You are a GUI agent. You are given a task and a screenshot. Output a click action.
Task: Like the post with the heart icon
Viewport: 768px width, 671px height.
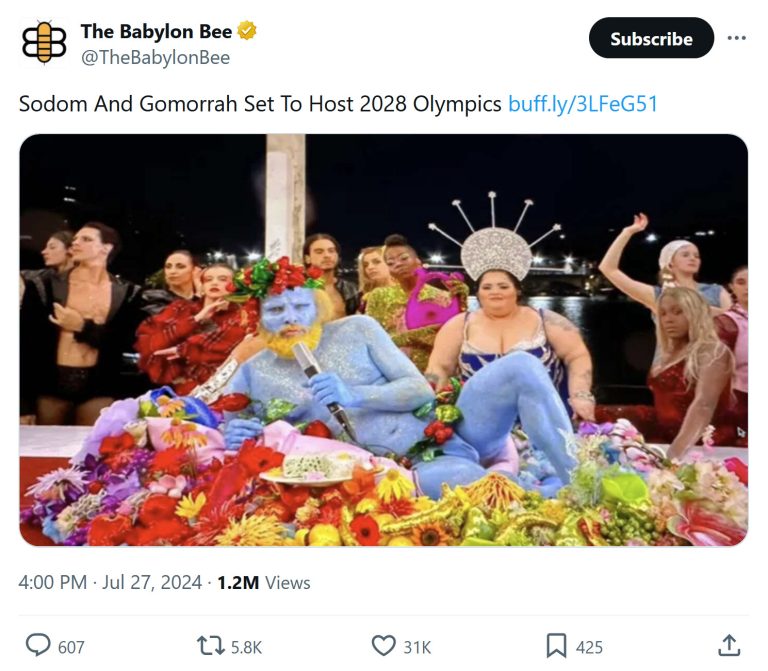pyautogui.click(x=384, y=646)
